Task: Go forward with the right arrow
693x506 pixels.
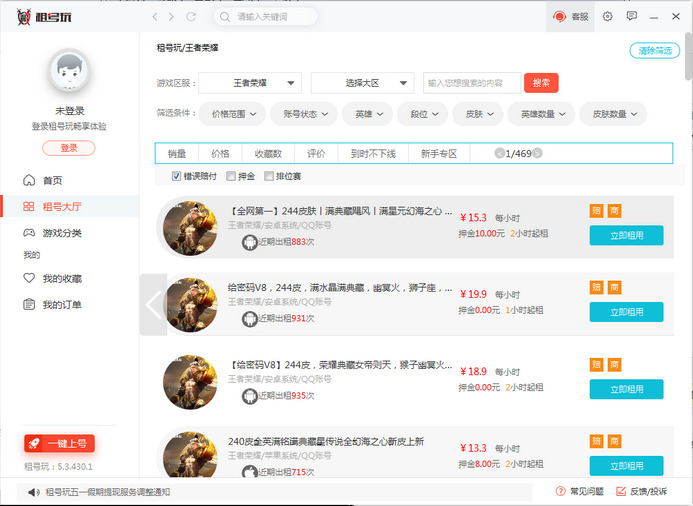Action: 171,17
